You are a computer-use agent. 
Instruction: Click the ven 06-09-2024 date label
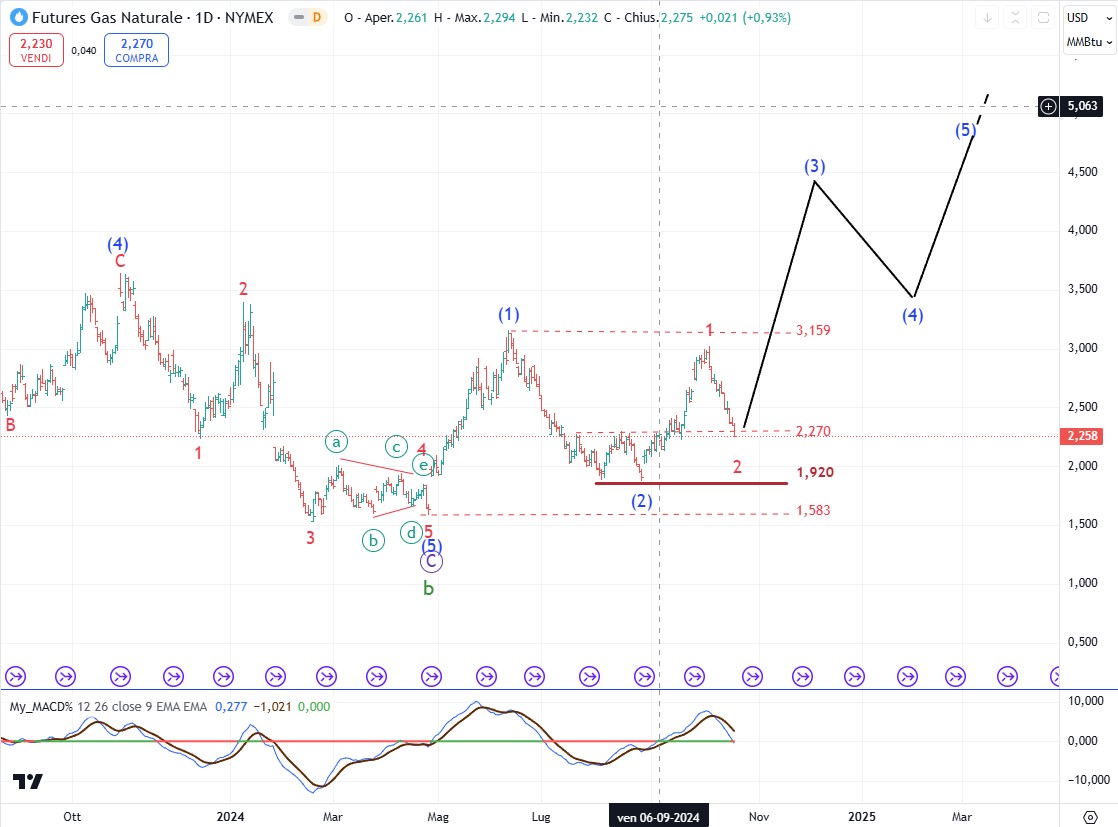[658, 817]
